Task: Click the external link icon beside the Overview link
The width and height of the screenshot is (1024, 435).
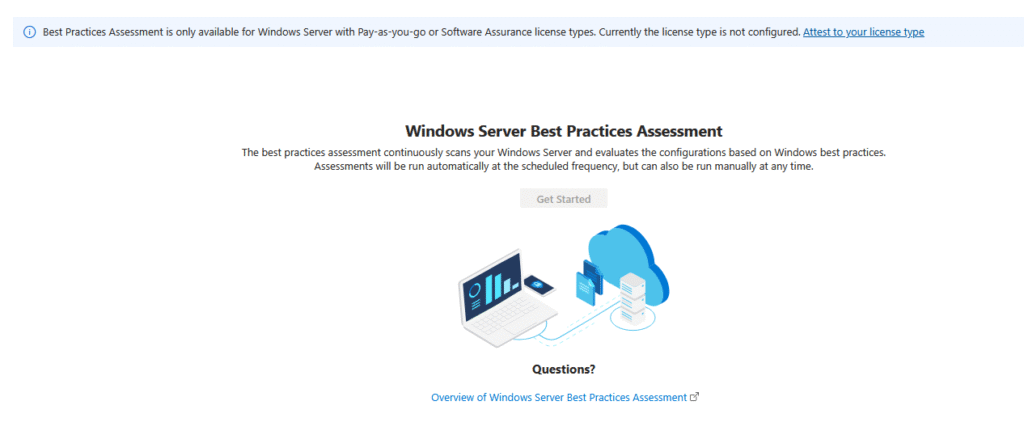Action: coord(695,396)
